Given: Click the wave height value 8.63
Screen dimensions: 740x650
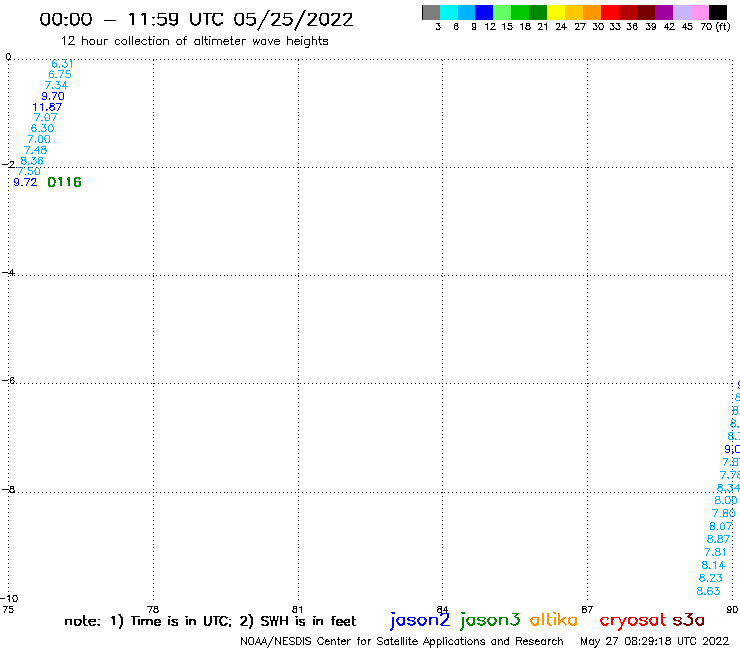Looking at the screenshot, I should click(708, 591).
